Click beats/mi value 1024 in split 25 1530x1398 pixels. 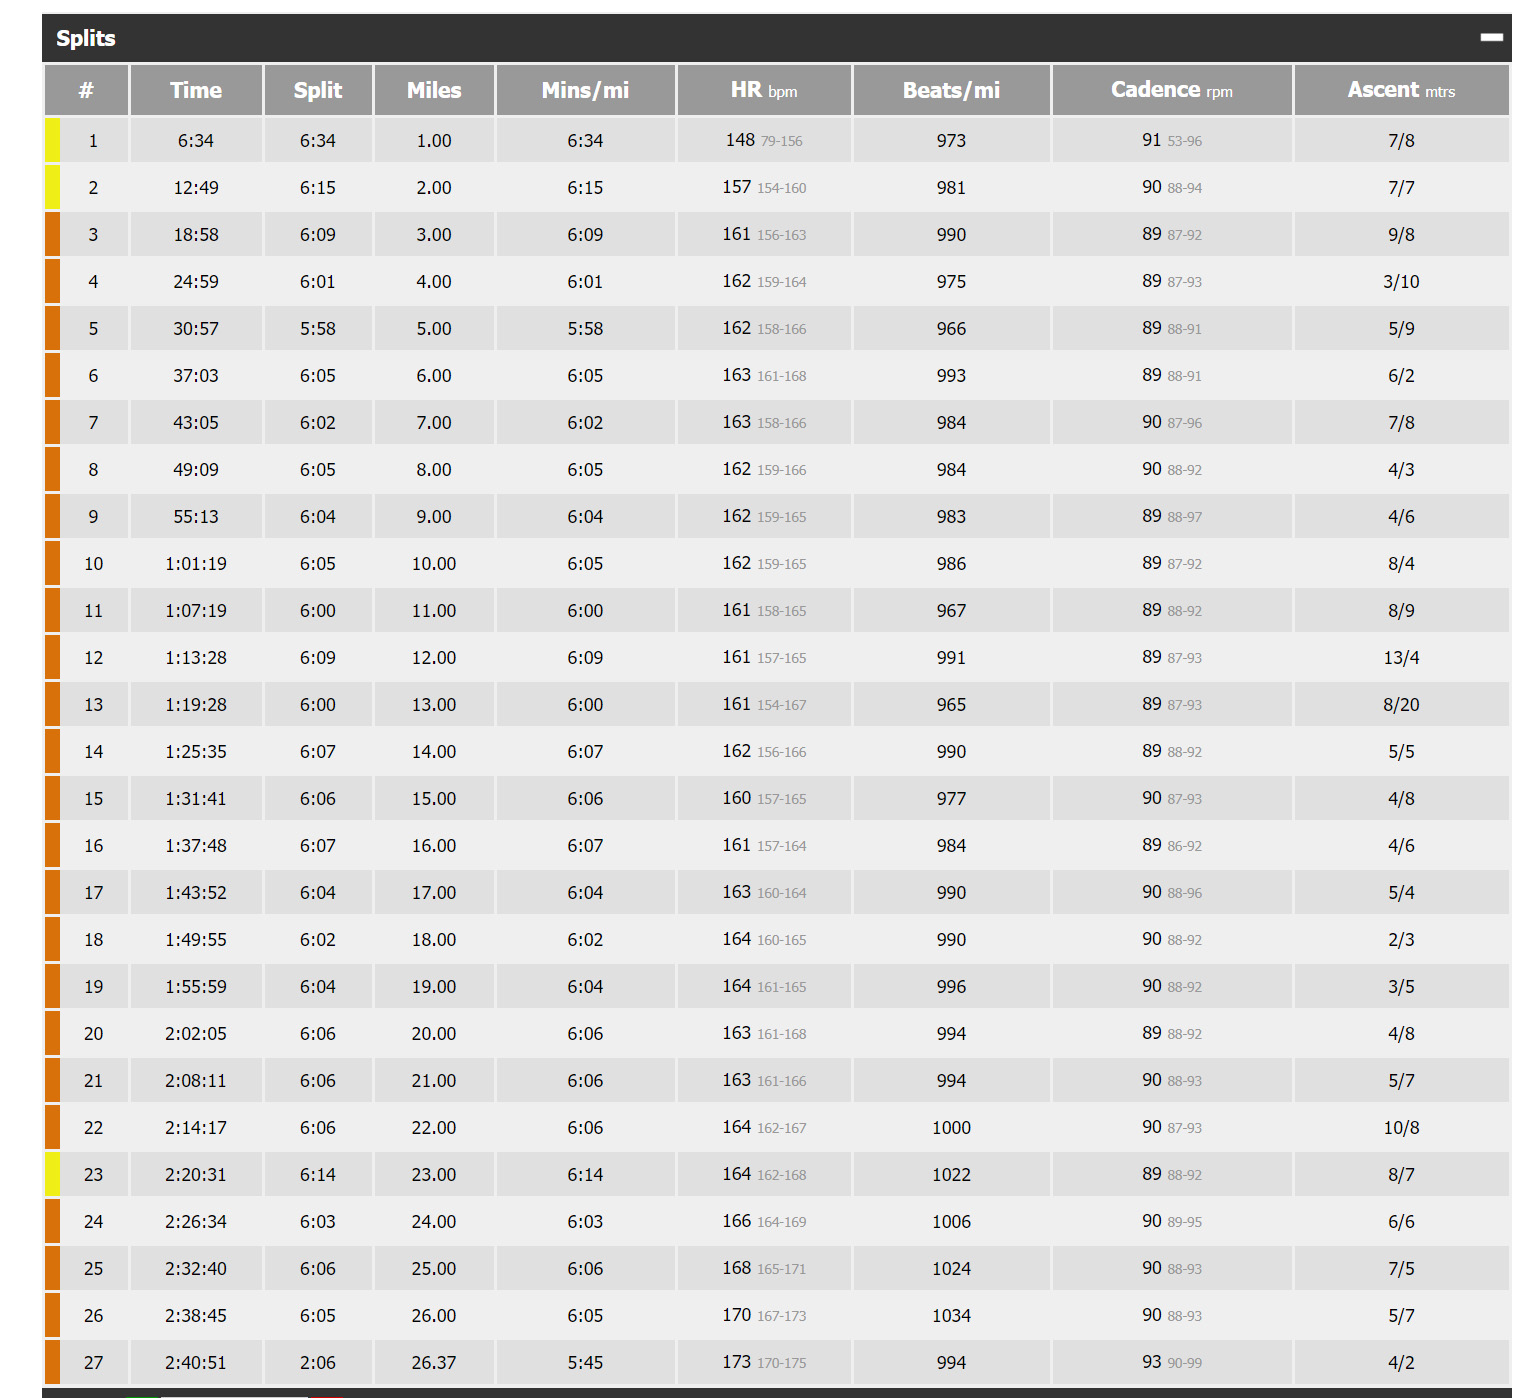951,1269
